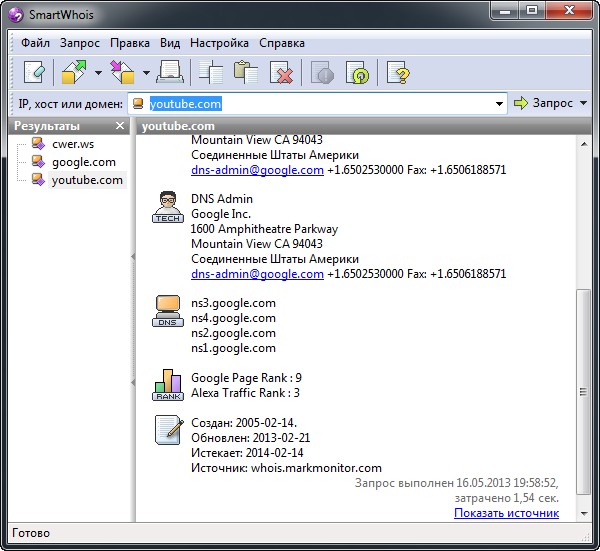Open the Правка menu
The height and width of the screenshot is (551, 600).
130,43
